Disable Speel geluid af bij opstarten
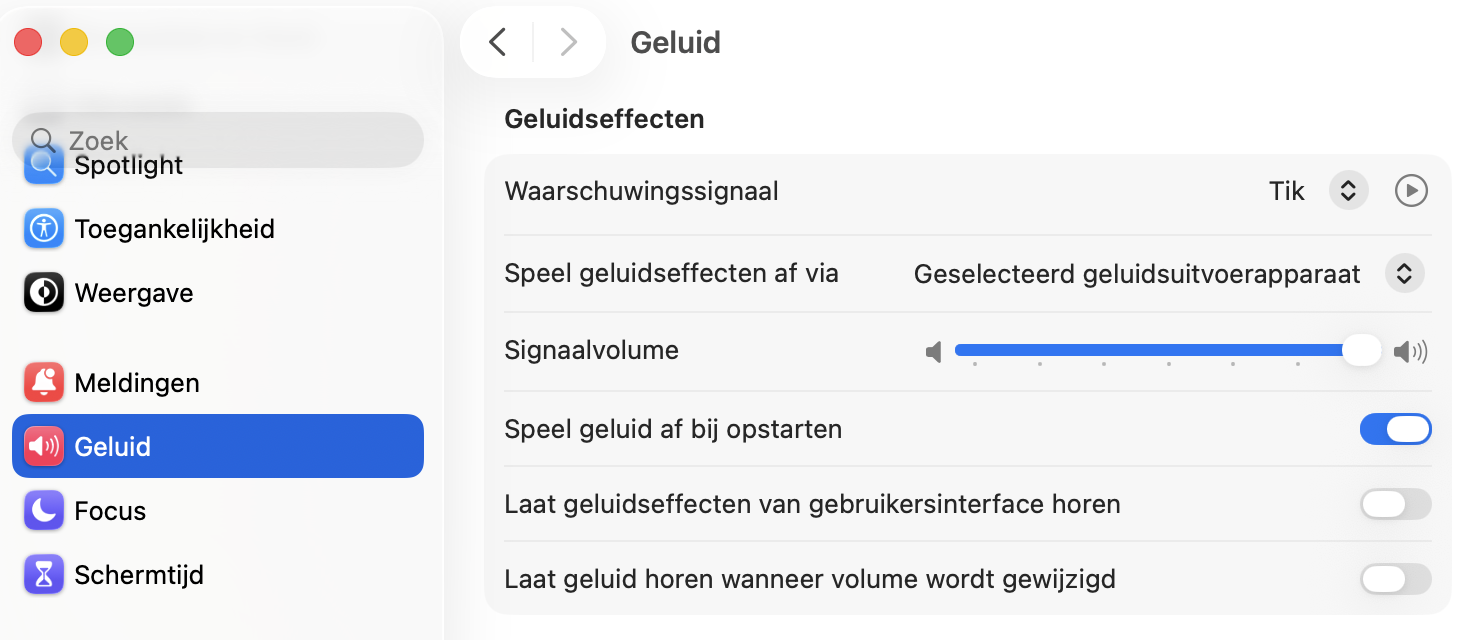This screenshot has height=640, width=1468. pyautogui.click(x=1396, y=429)
